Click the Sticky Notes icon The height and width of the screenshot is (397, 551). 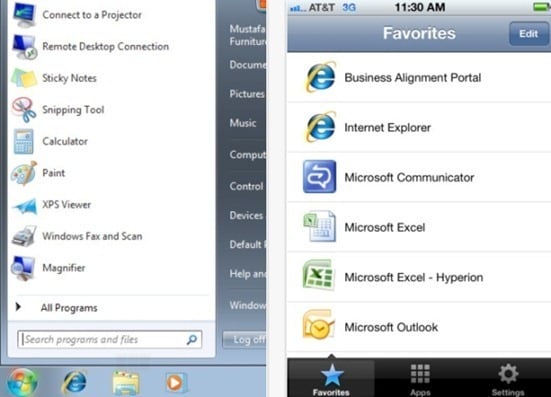pyautogui.click(x=24, y=78)
